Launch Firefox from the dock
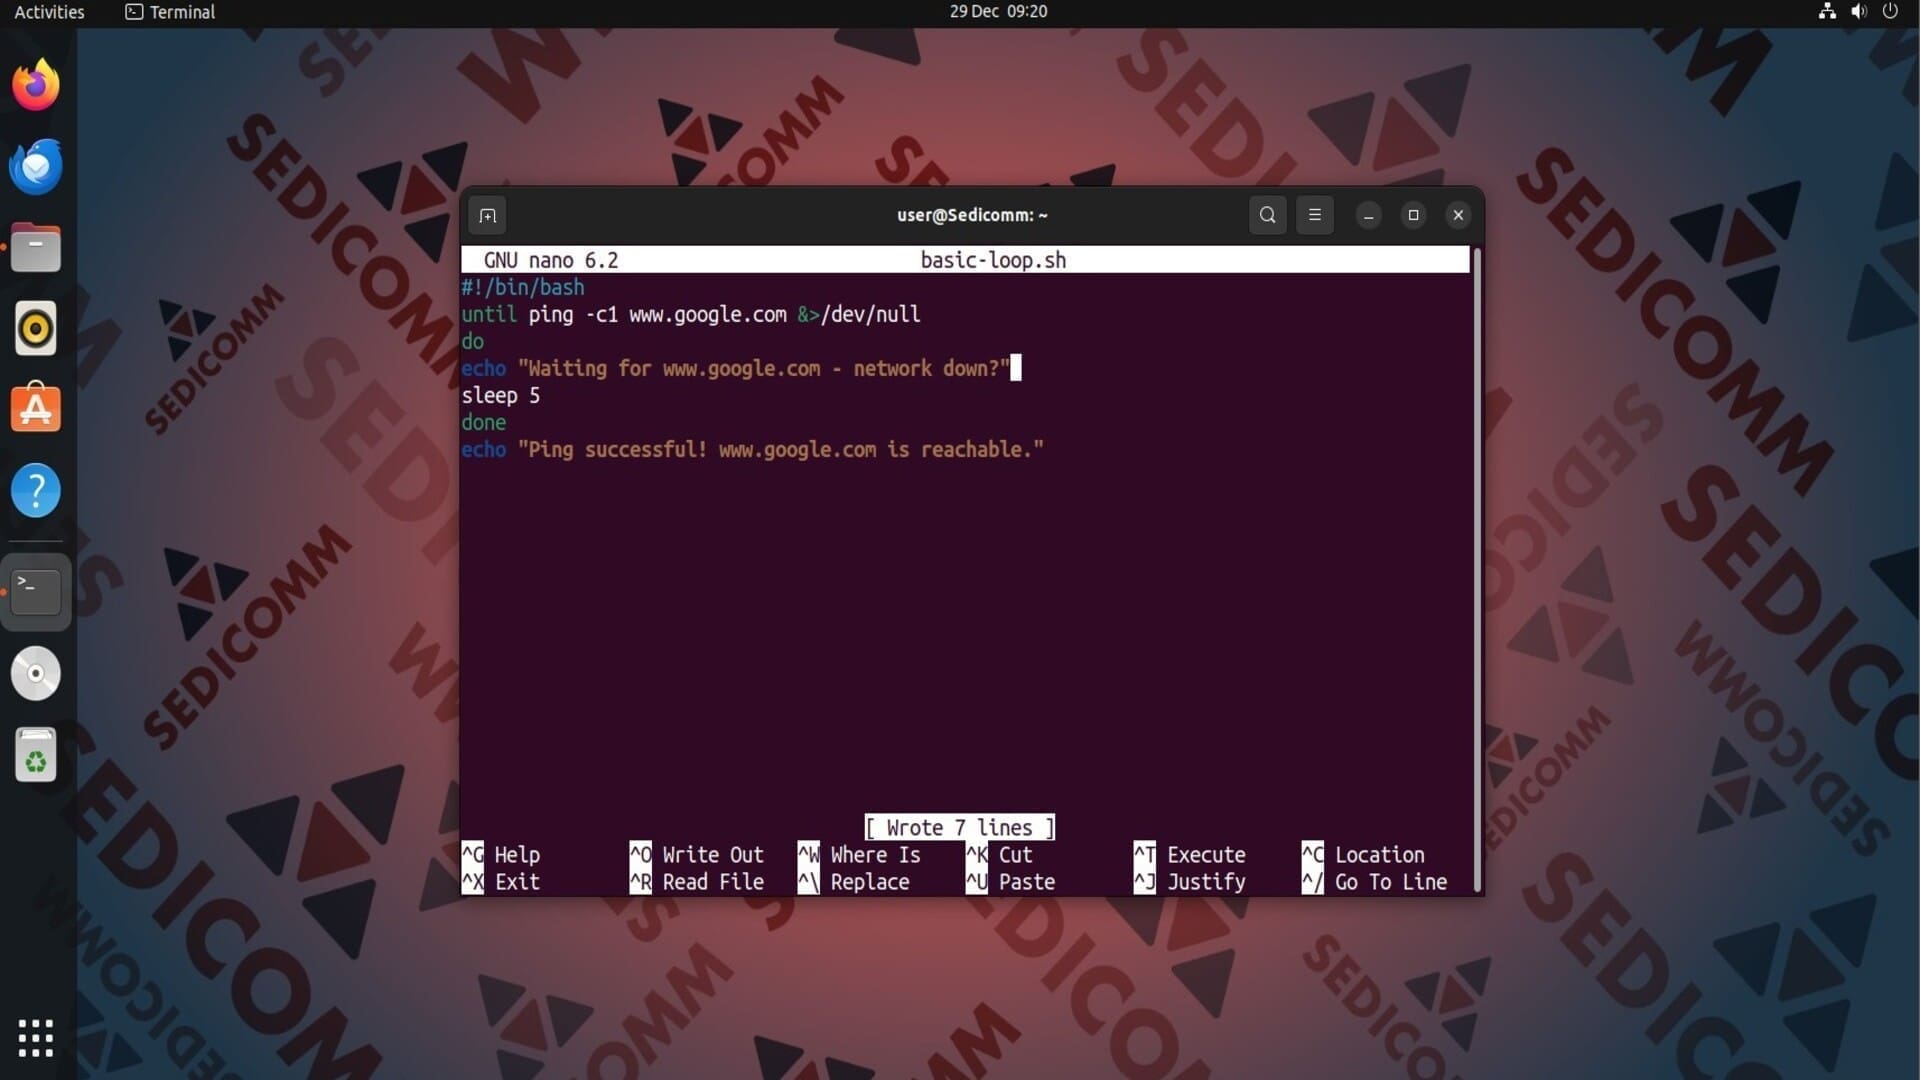The width and height of the screenshot is (1920, 1080). (36, 85)
